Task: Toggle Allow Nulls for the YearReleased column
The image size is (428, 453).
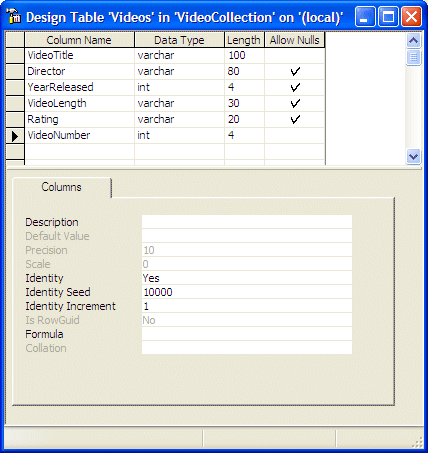Action: pos(295,87)
